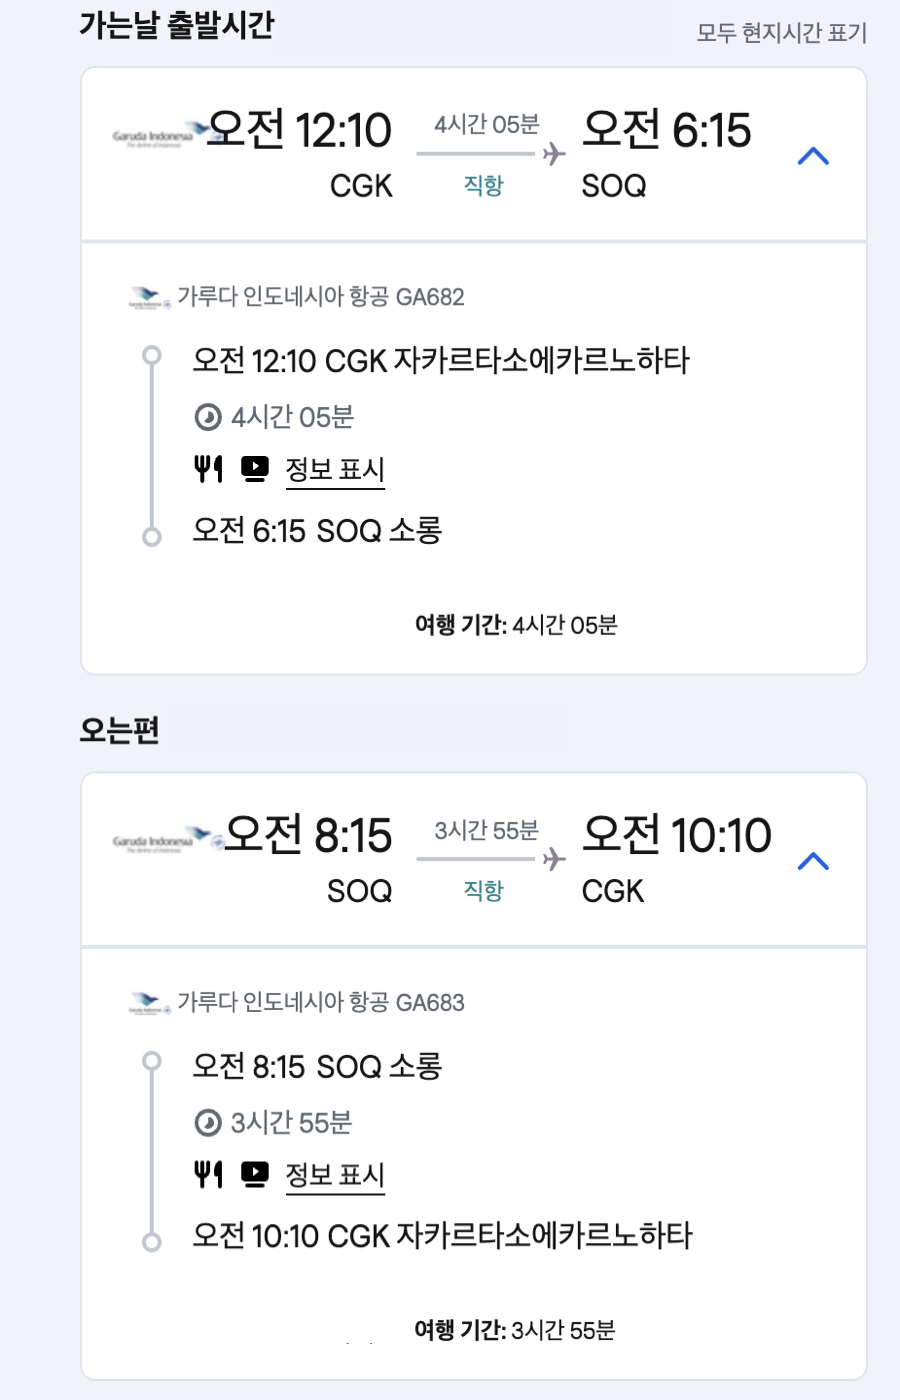This screenshot has width=900, height=1400.
Task: Click the outbound header airplane icon
Action: (554, 154)
